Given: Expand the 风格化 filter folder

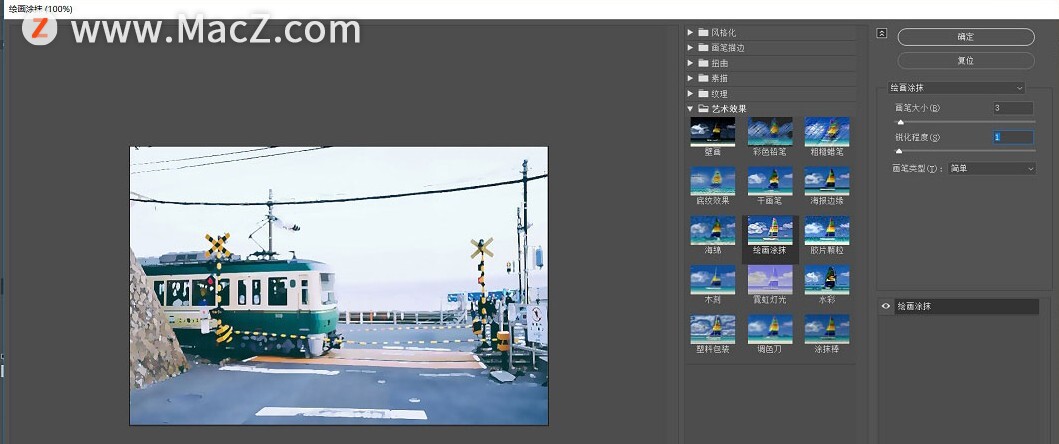Looking at the screenshot, I should [690, 33].
